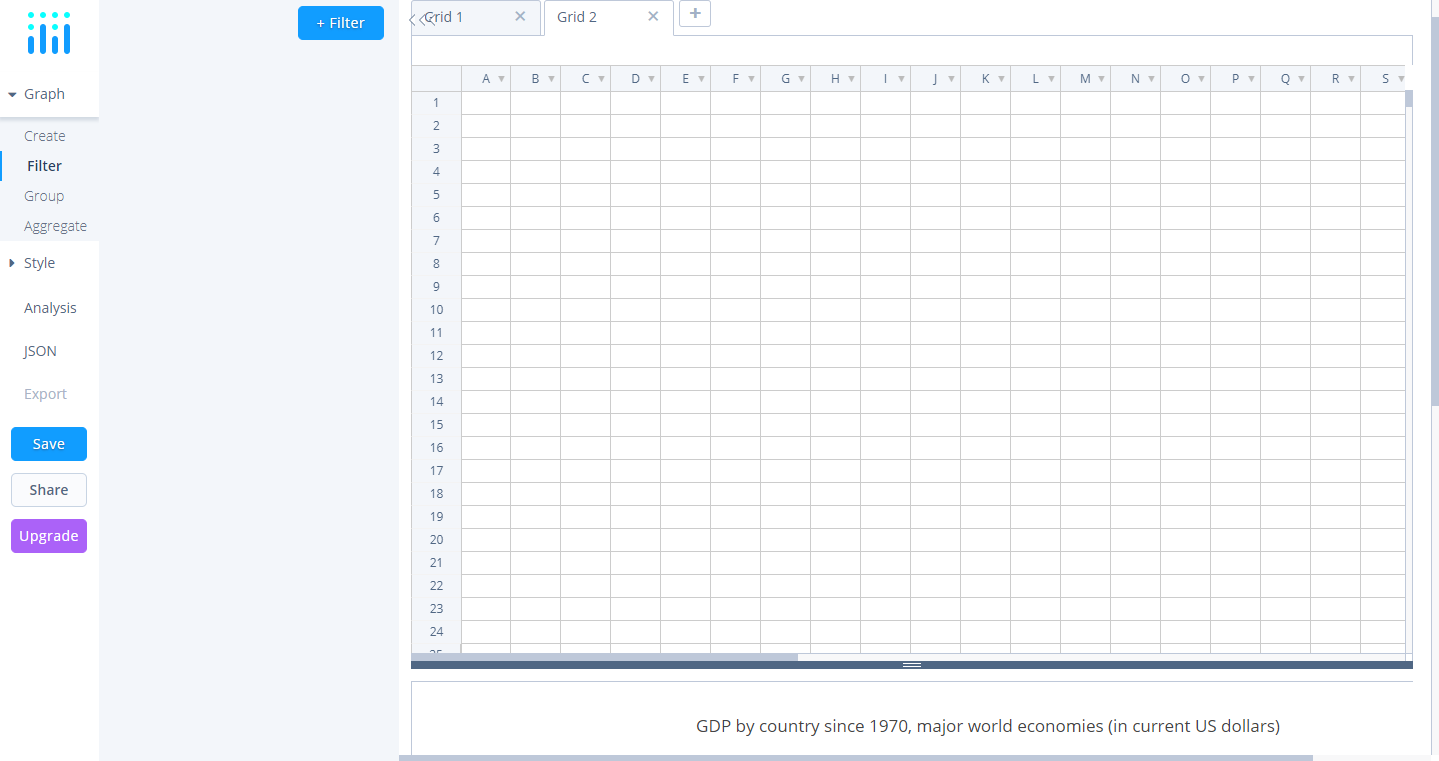Switch to the Grid 2 tab
1439x761 pixels.
click(609, 17)
